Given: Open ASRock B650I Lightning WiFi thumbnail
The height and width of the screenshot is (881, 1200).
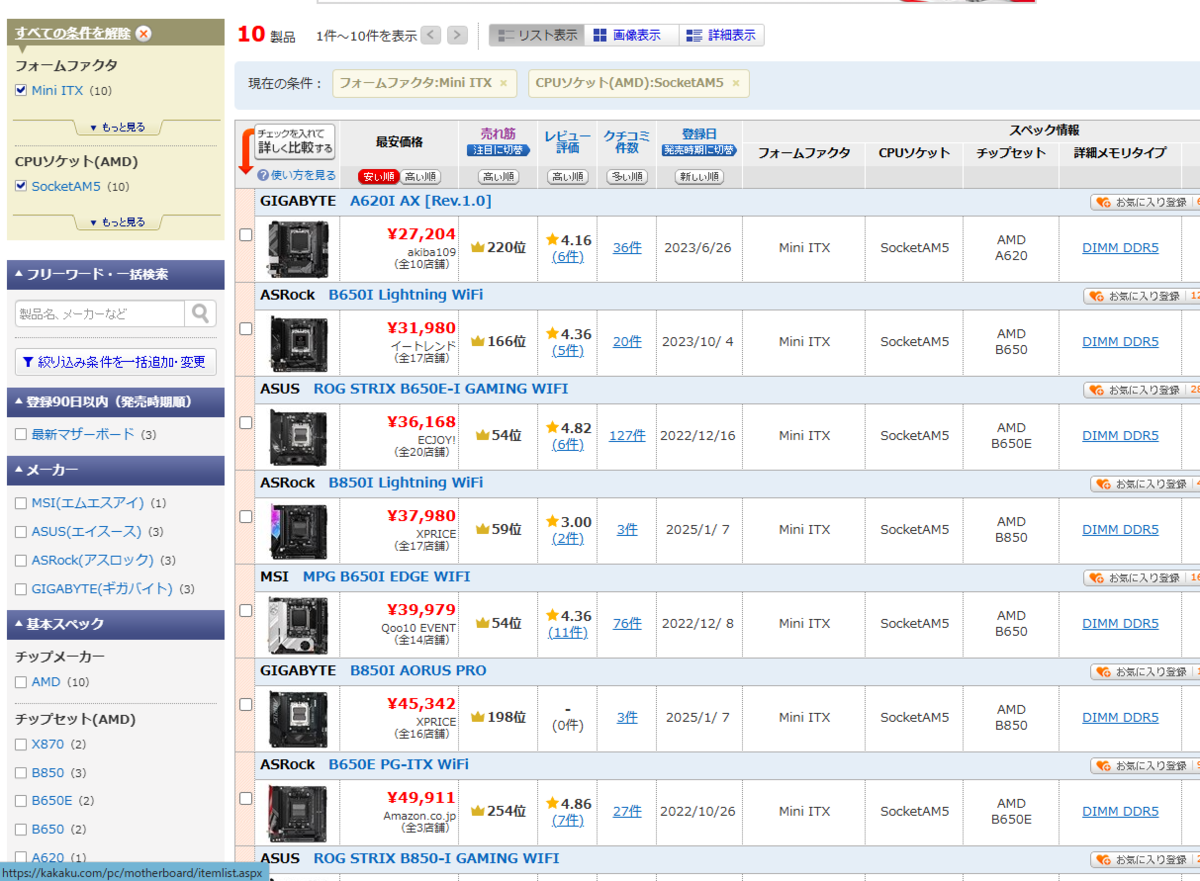Looking at the screenshot, I should 298,343.
